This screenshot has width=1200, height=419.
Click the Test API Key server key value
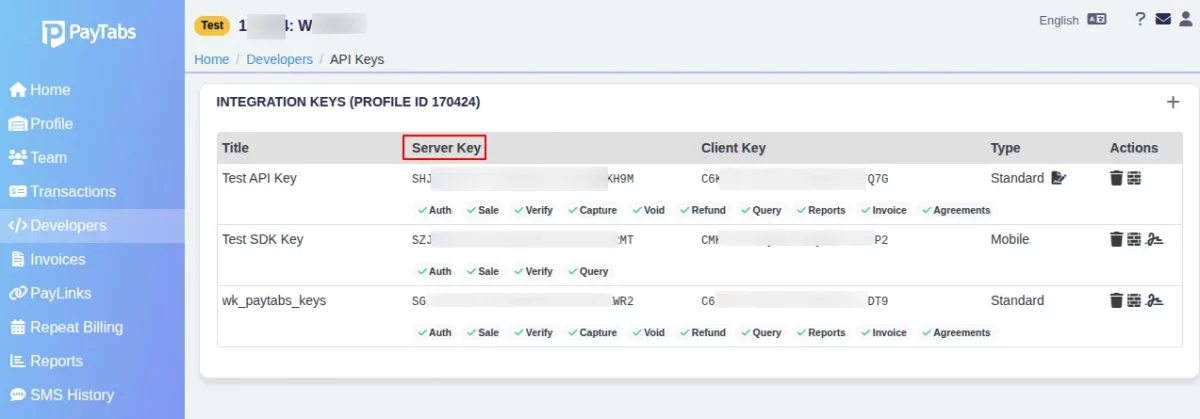pos(523,179)
